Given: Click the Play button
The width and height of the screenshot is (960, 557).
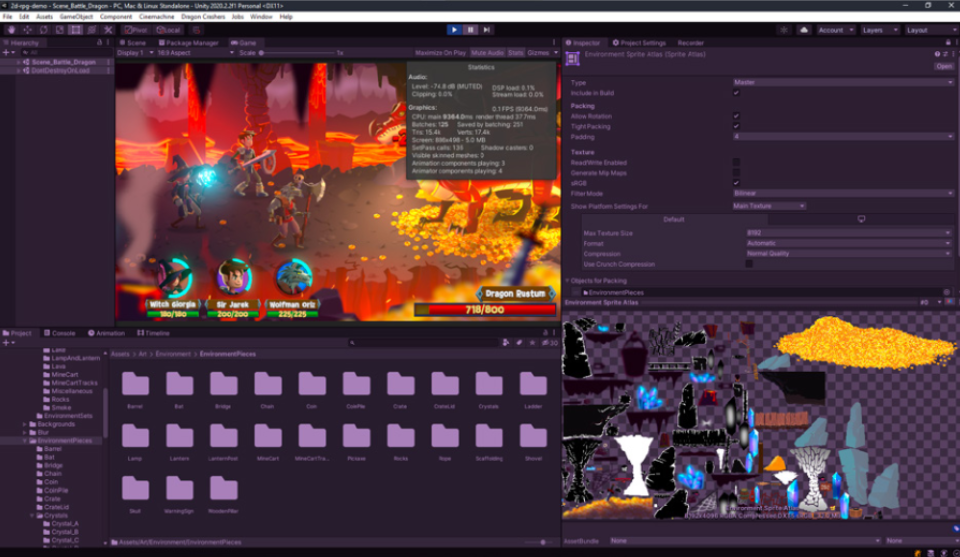Looking at the screenshot, I should (454, 29).
